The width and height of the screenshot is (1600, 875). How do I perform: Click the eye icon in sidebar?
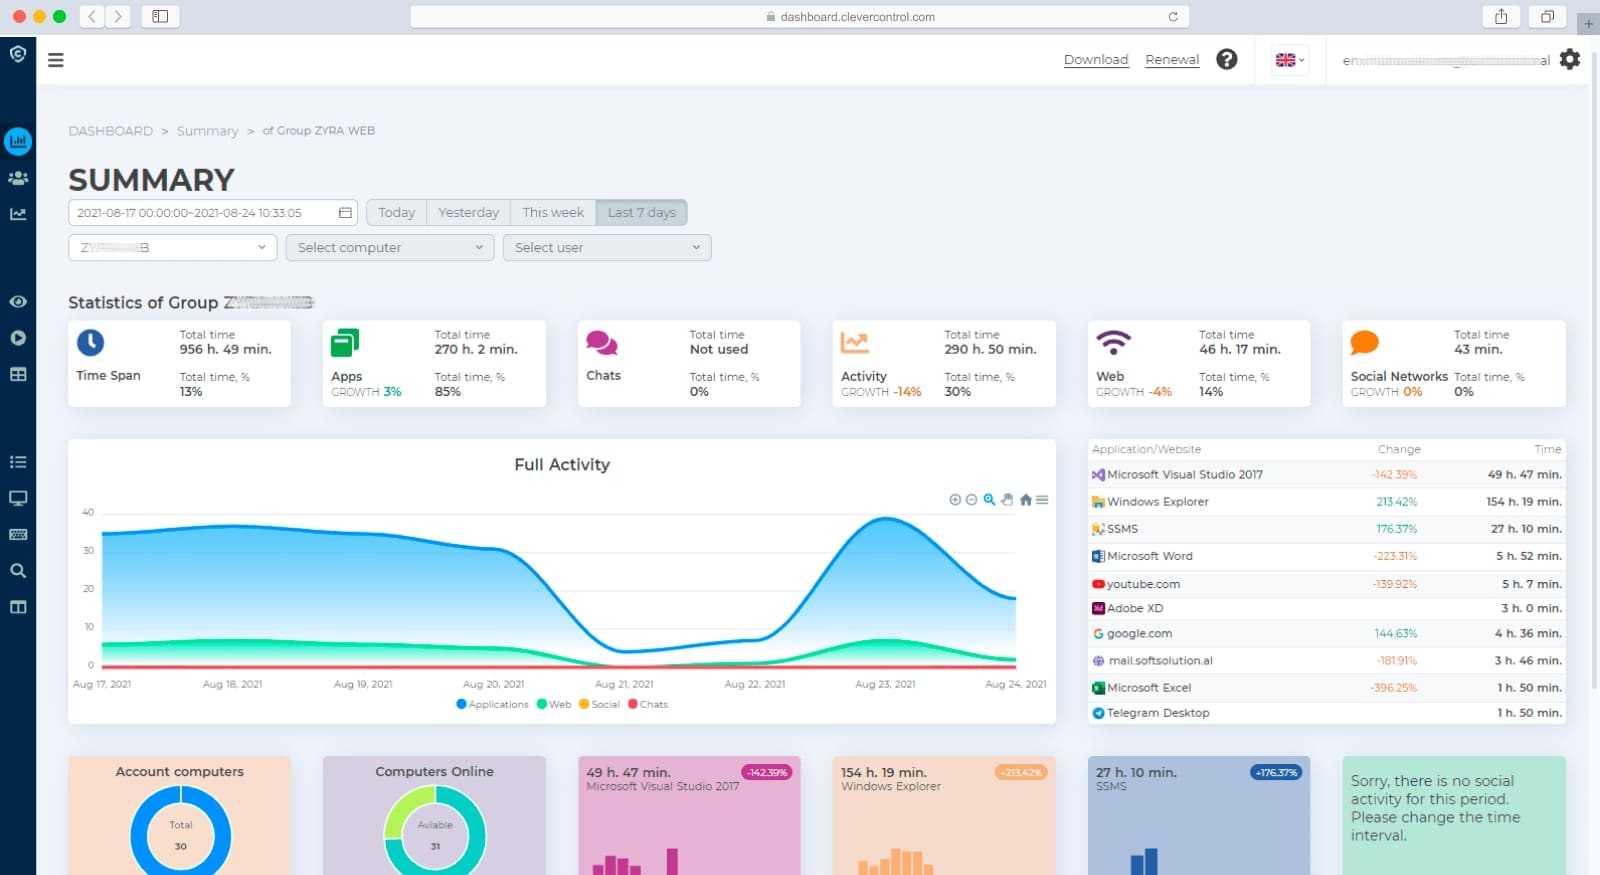(18, 302)
